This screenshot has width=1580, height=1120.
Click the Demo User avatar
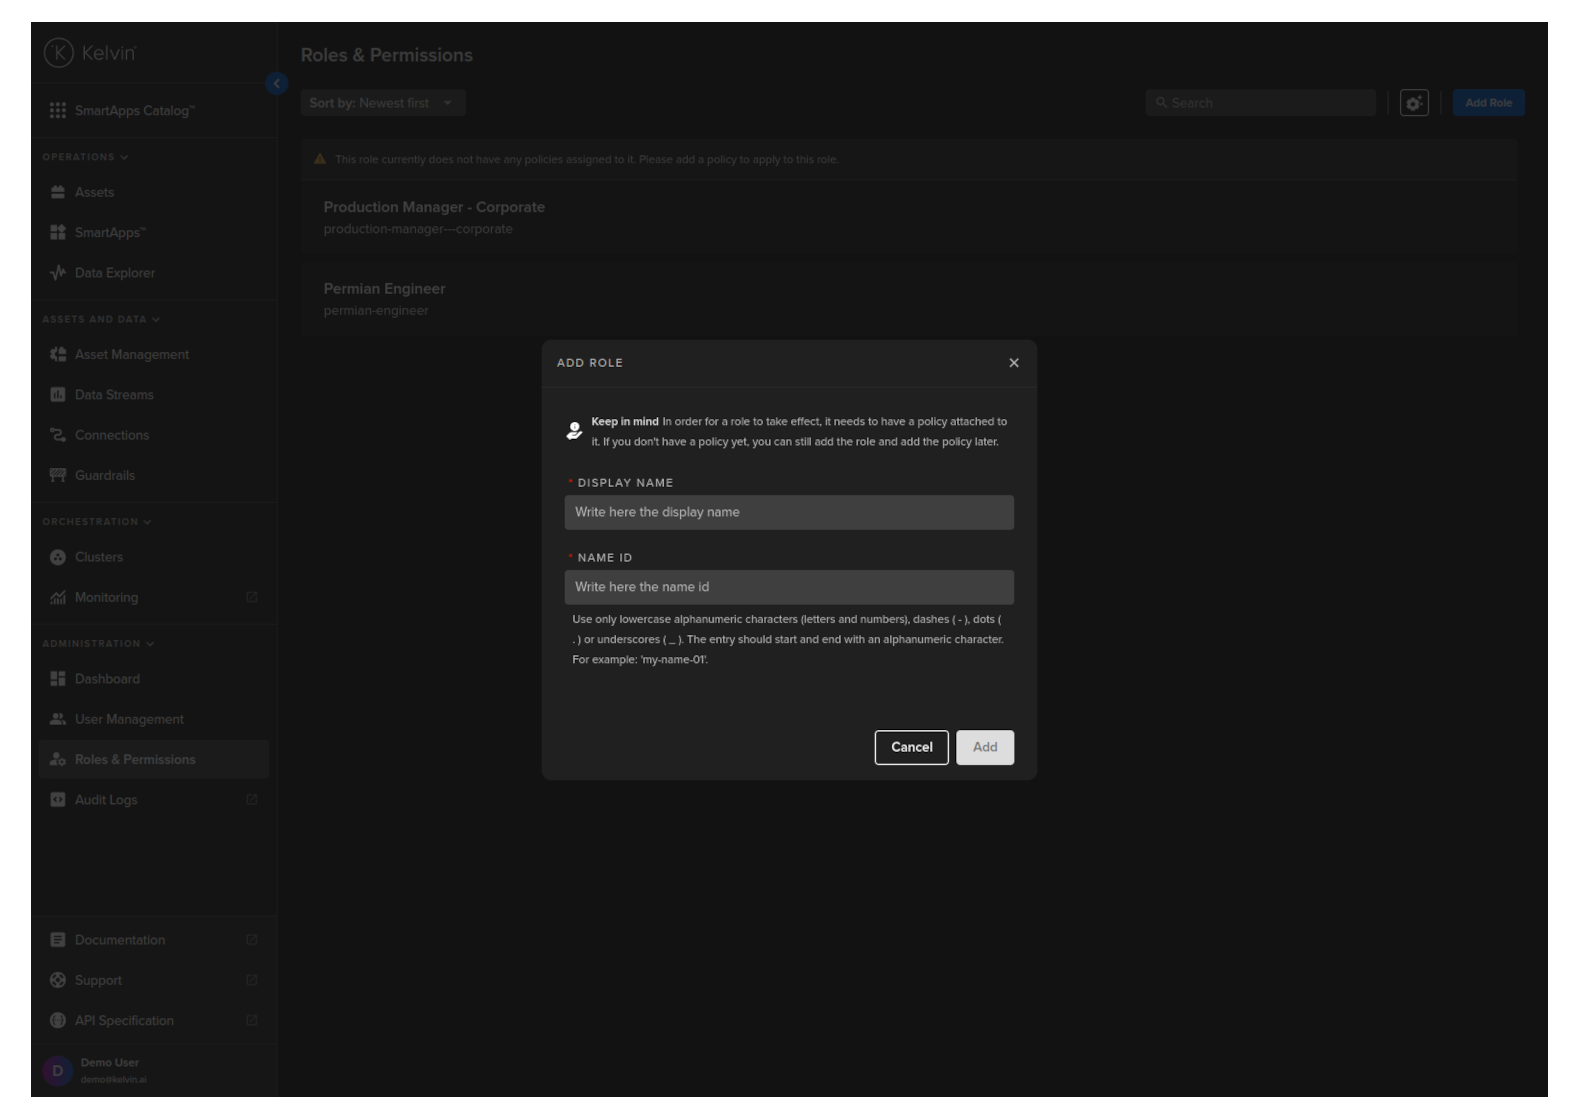[x=57, y=1071]
